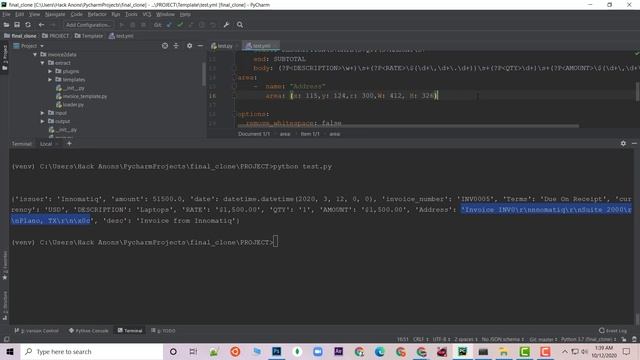
Task: Open the Tools menu
Action: pos(131,14)
